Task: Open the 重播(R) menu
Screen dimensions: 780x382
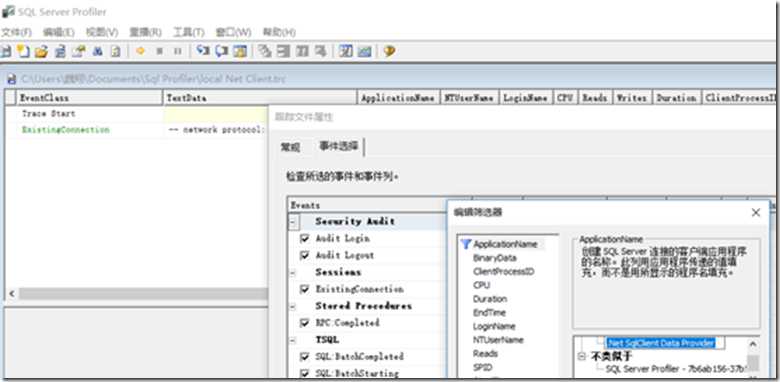Action: [x=145, y=32]
